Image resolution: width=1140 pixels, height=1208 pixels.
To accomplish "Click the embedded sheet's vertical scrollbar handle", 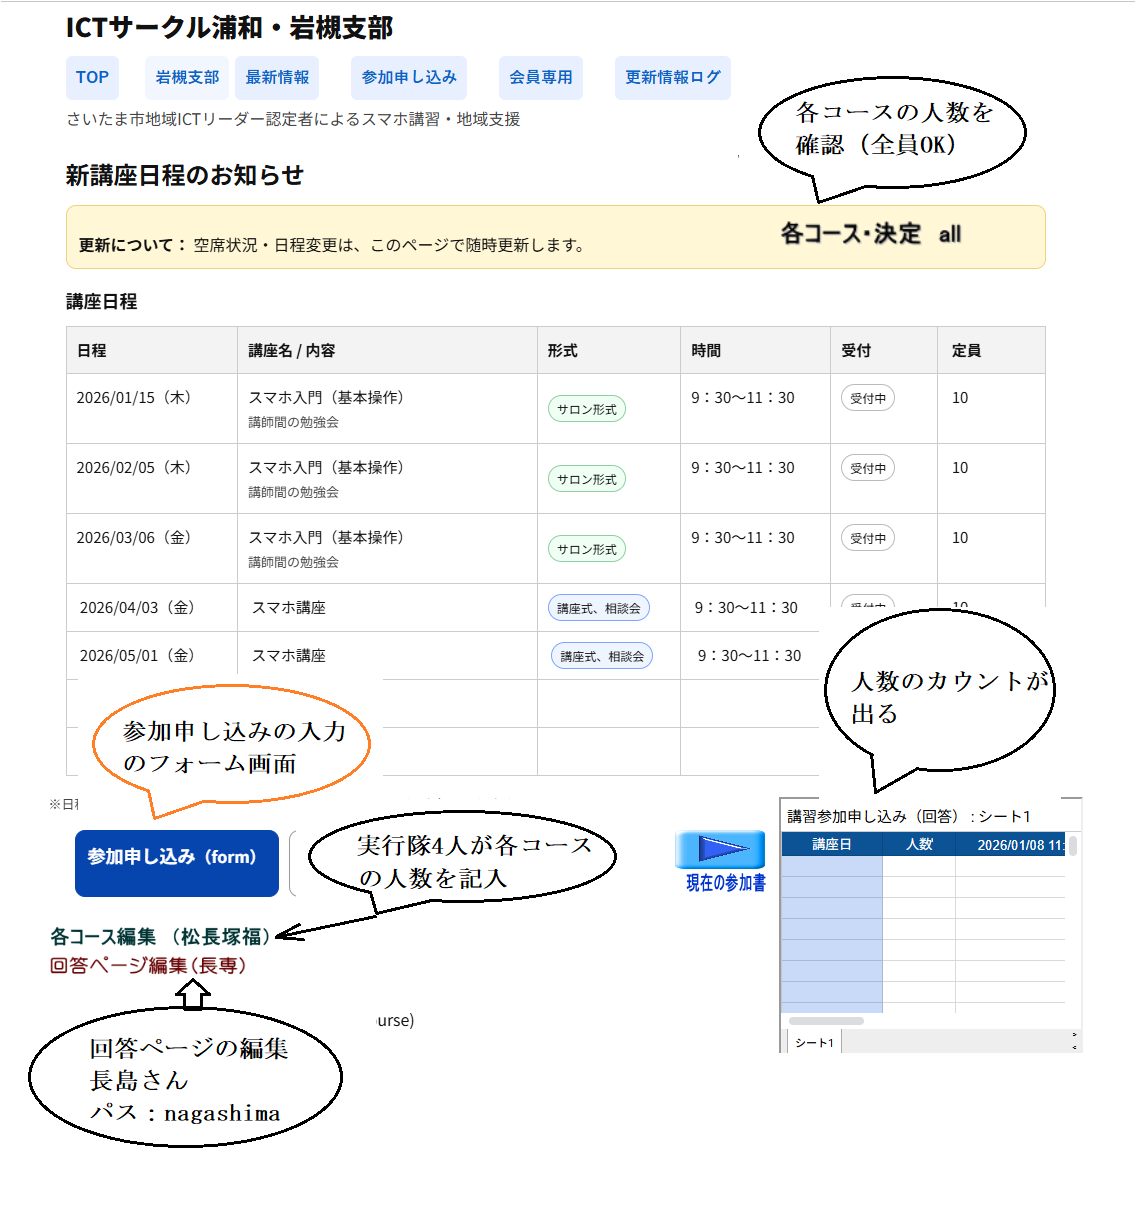I will (x=1073, y=846).
